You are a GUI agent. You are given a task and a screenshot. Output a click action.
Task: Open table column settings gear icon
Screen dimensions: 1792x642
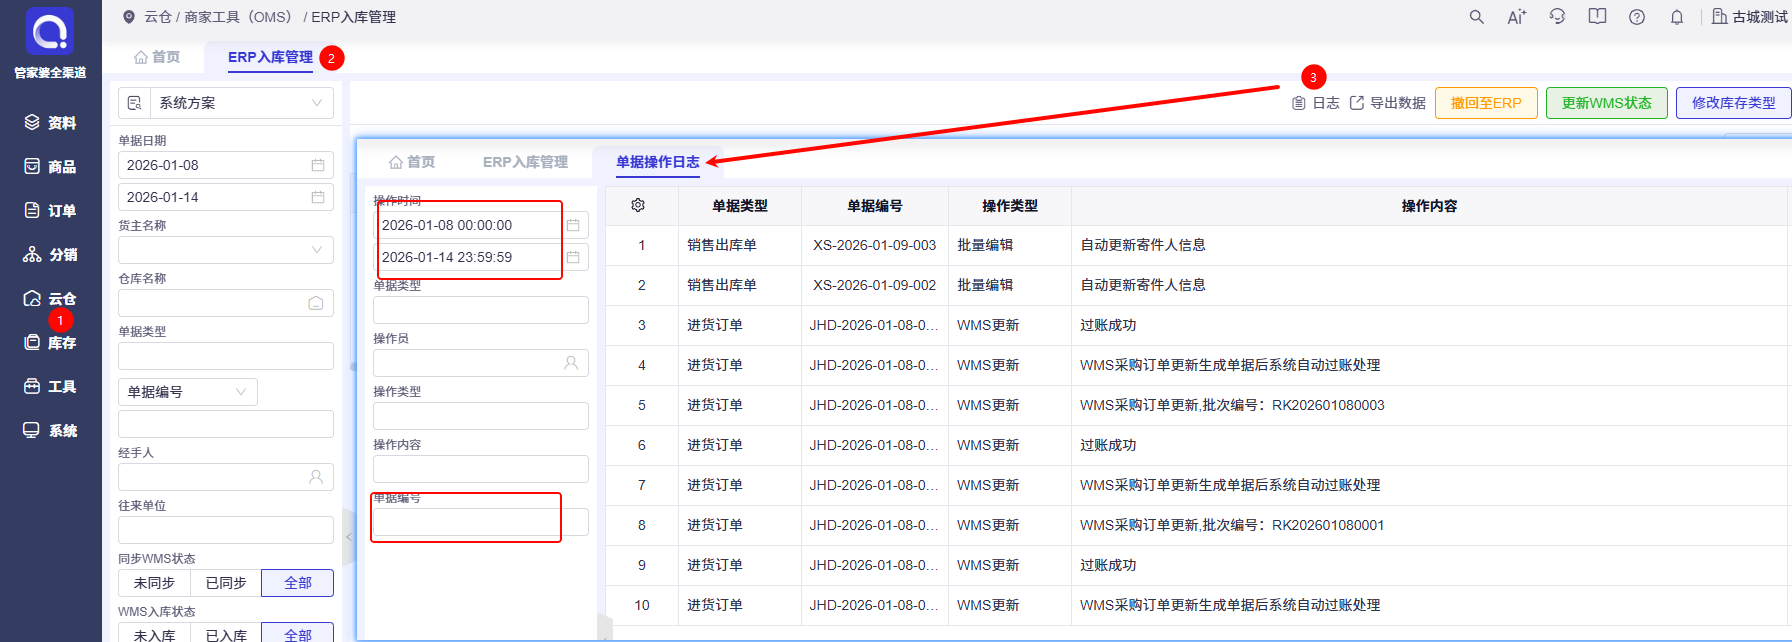click(638, 205)
